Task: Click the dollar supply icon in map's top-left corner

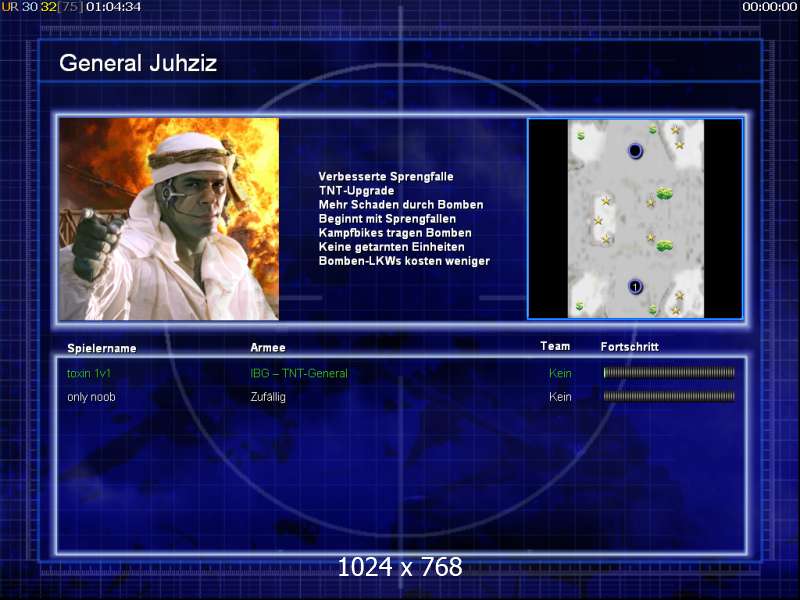Action: coord(581,136)
